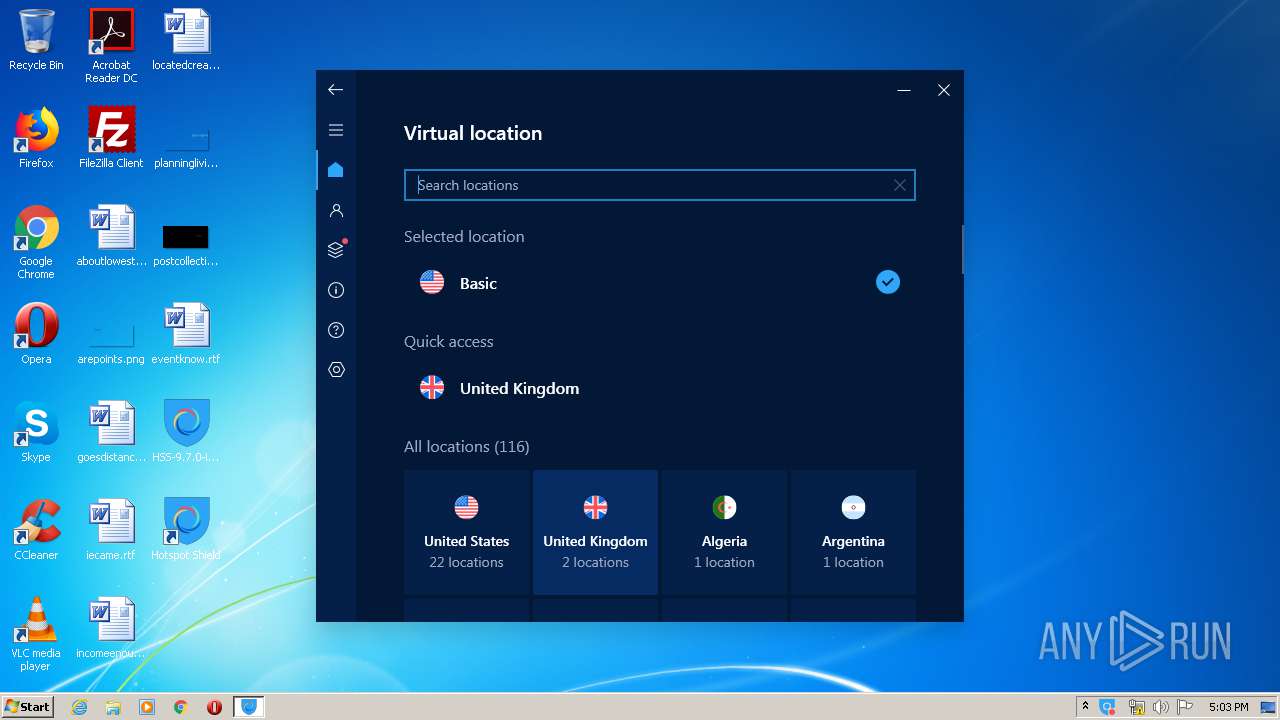Select aboutlowest document on desktop
Image resolution: width=1280 pixels, height=720 pixels.
111,236
